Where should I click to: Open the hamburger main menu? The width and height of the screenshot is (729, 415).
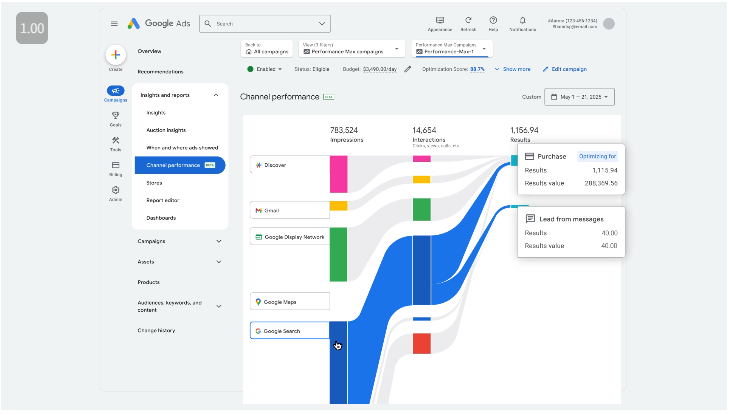(114, 23)
